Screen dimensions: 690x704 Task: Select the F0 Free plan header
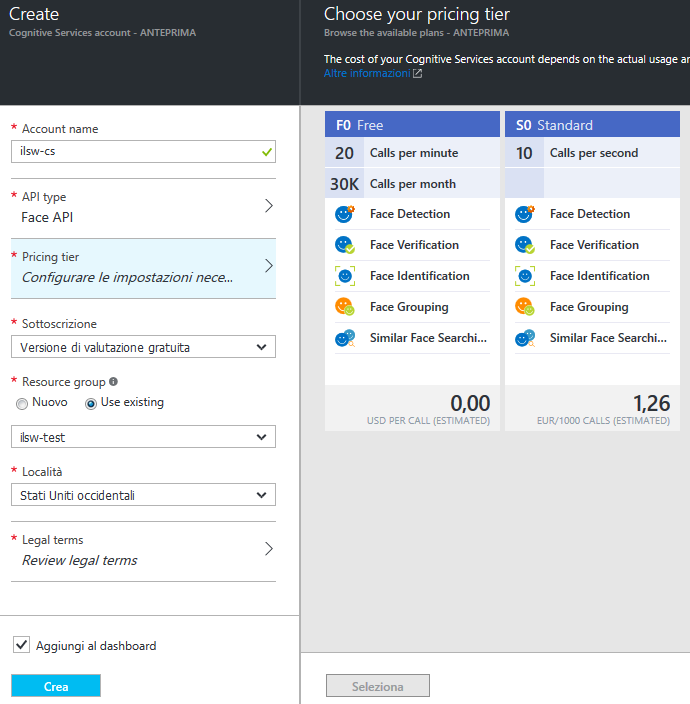pyautogui.click(x=412, y=124)
